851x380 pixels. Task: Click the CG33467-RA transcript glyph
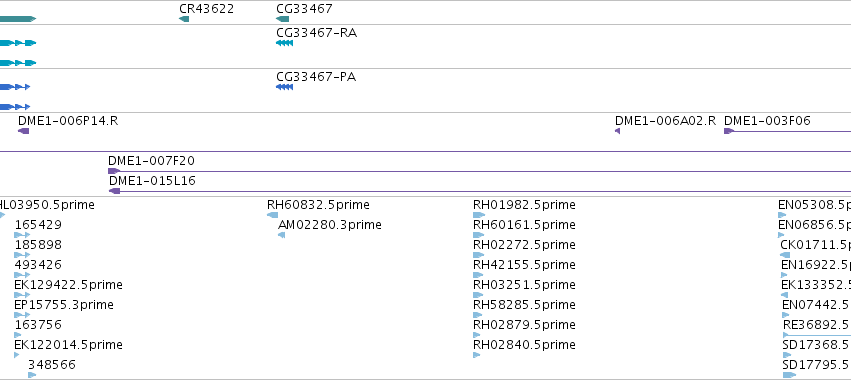click(x=284, y=43)
